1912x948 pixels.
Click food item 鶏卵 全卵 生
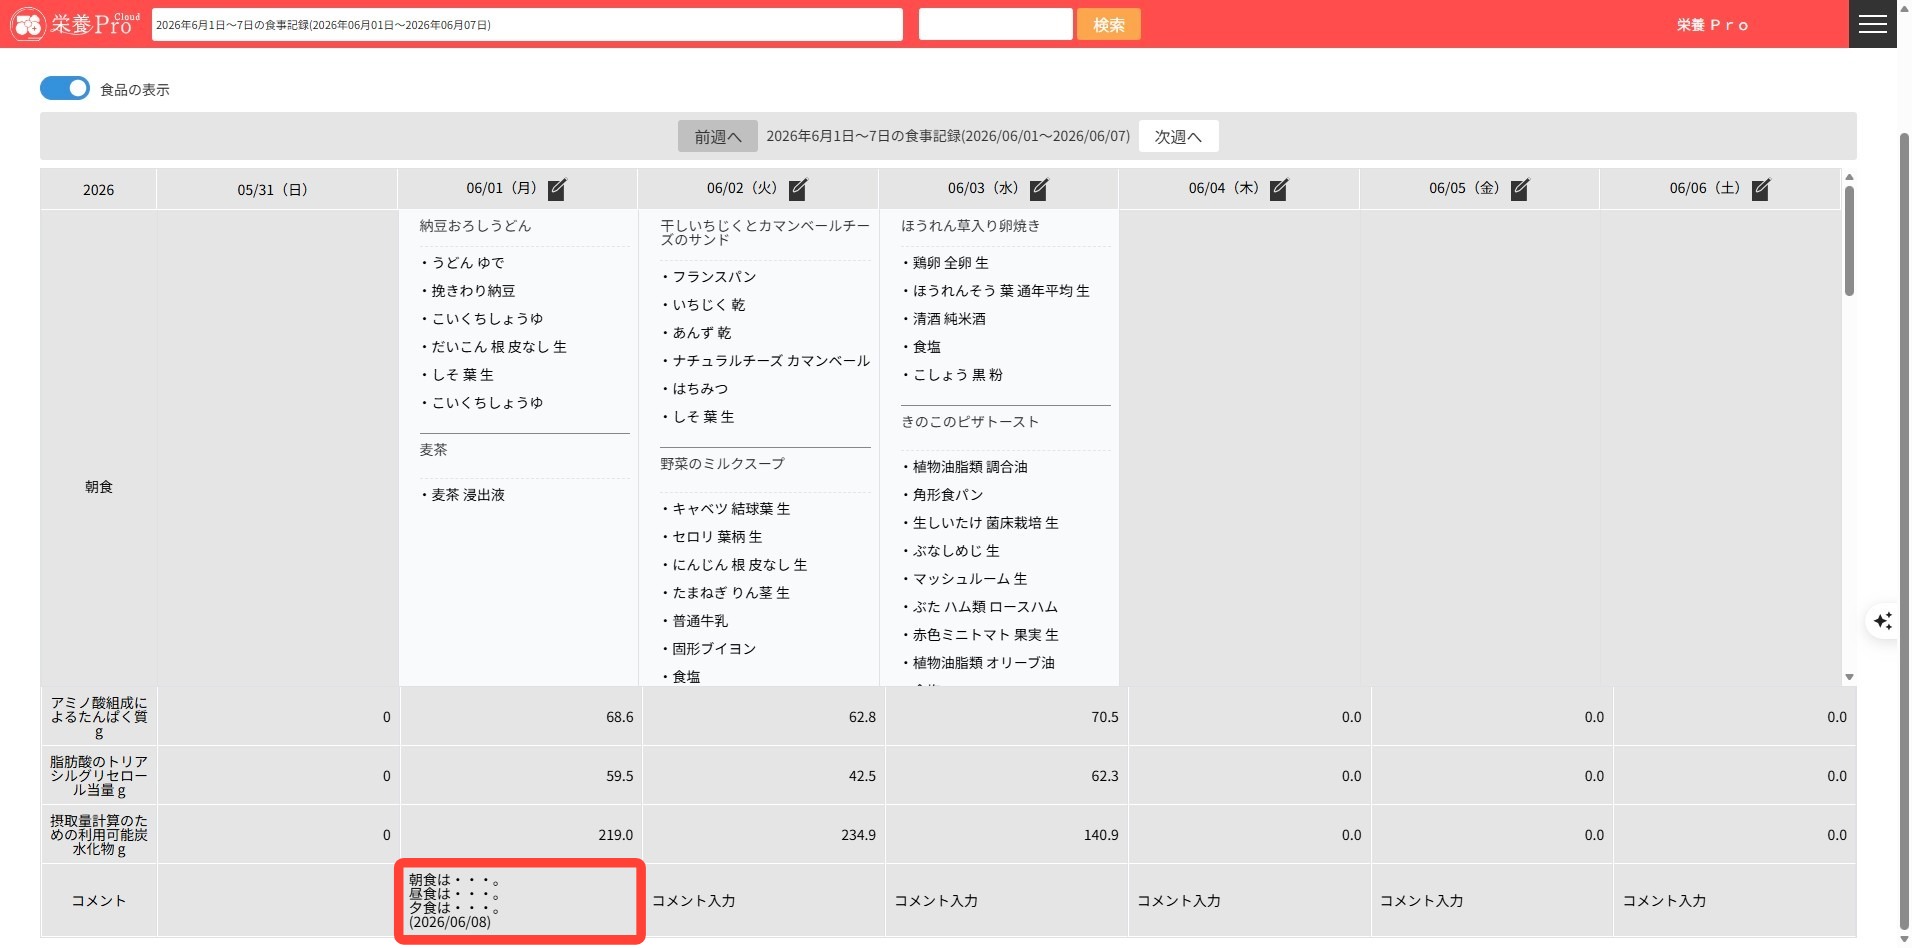point(951,263)
